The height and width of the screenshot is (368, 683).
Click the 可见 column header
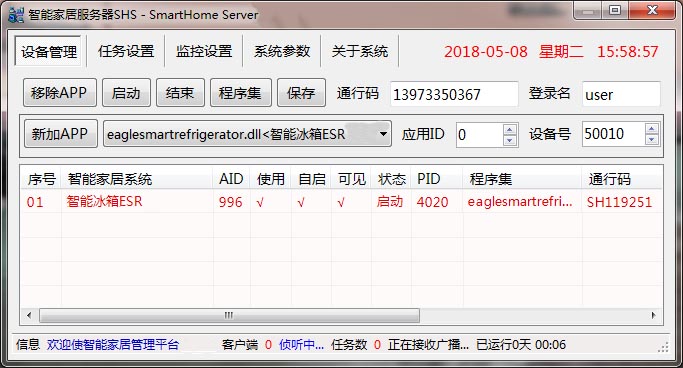tap(352, 179)
